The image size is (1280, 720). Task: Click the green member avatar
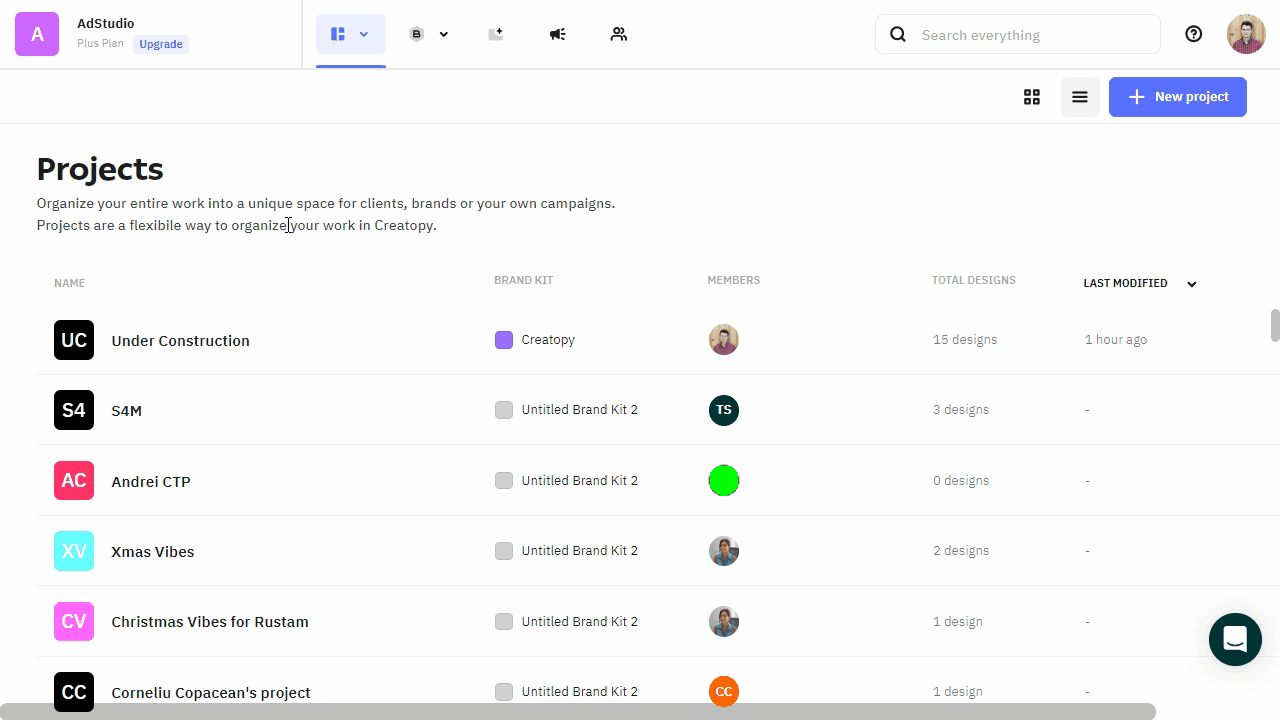click(x=724, y=481)
